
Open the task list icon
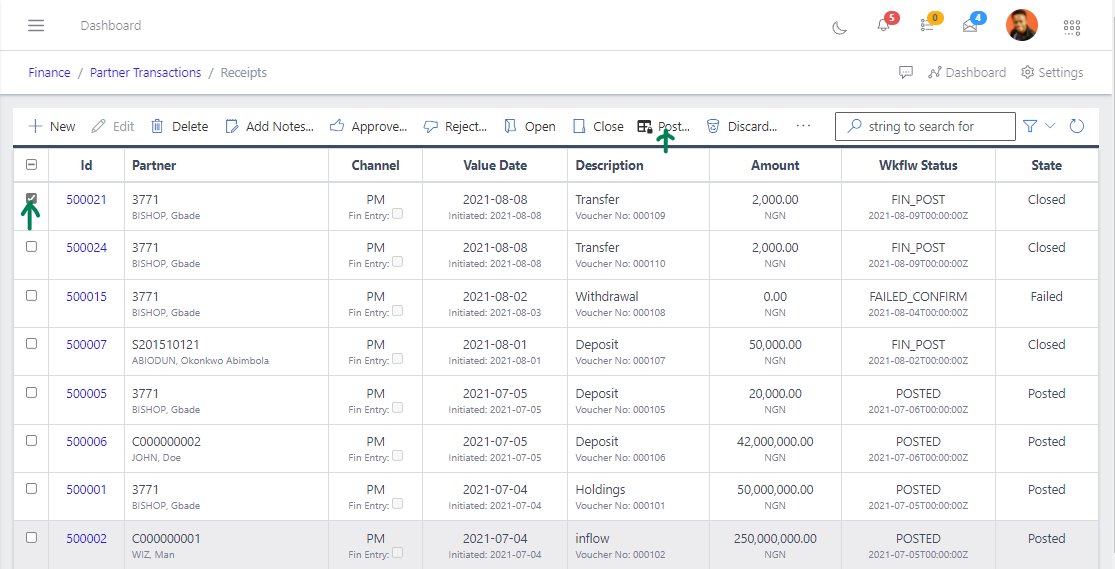927,25
